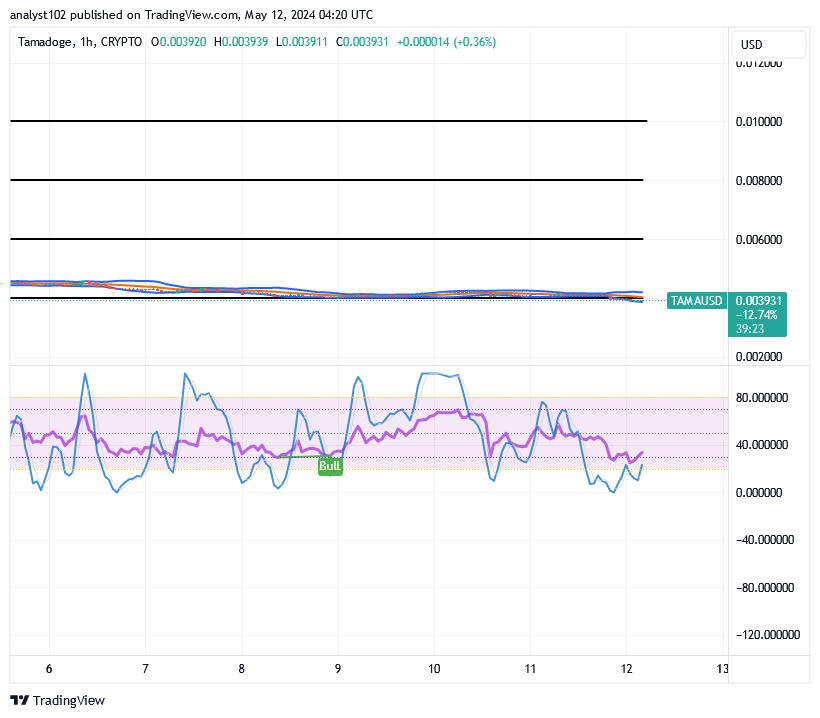
Task: Click date 8 on the time axis
Action: pyautogui.click(x=242, y=669)
